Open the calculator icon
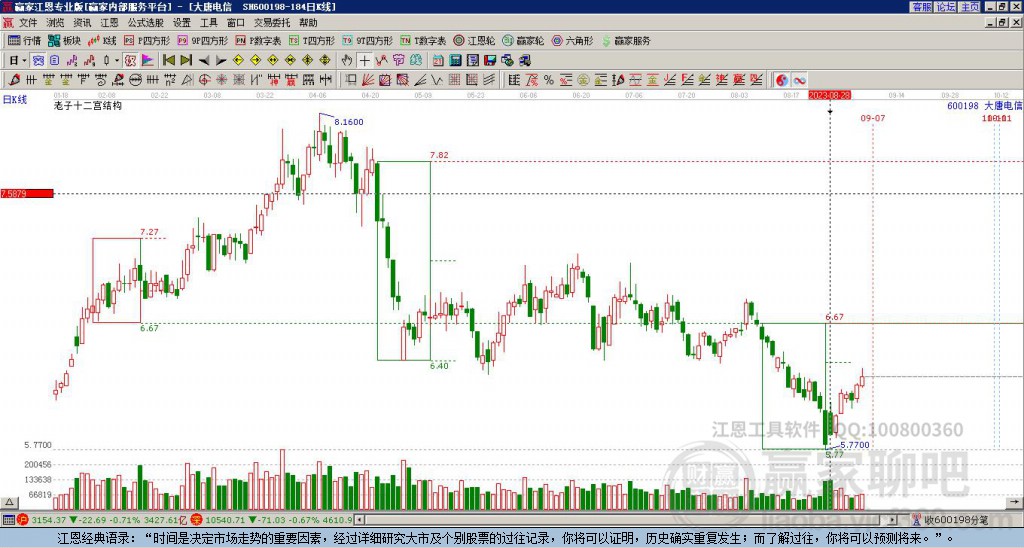 click(455, 61)
